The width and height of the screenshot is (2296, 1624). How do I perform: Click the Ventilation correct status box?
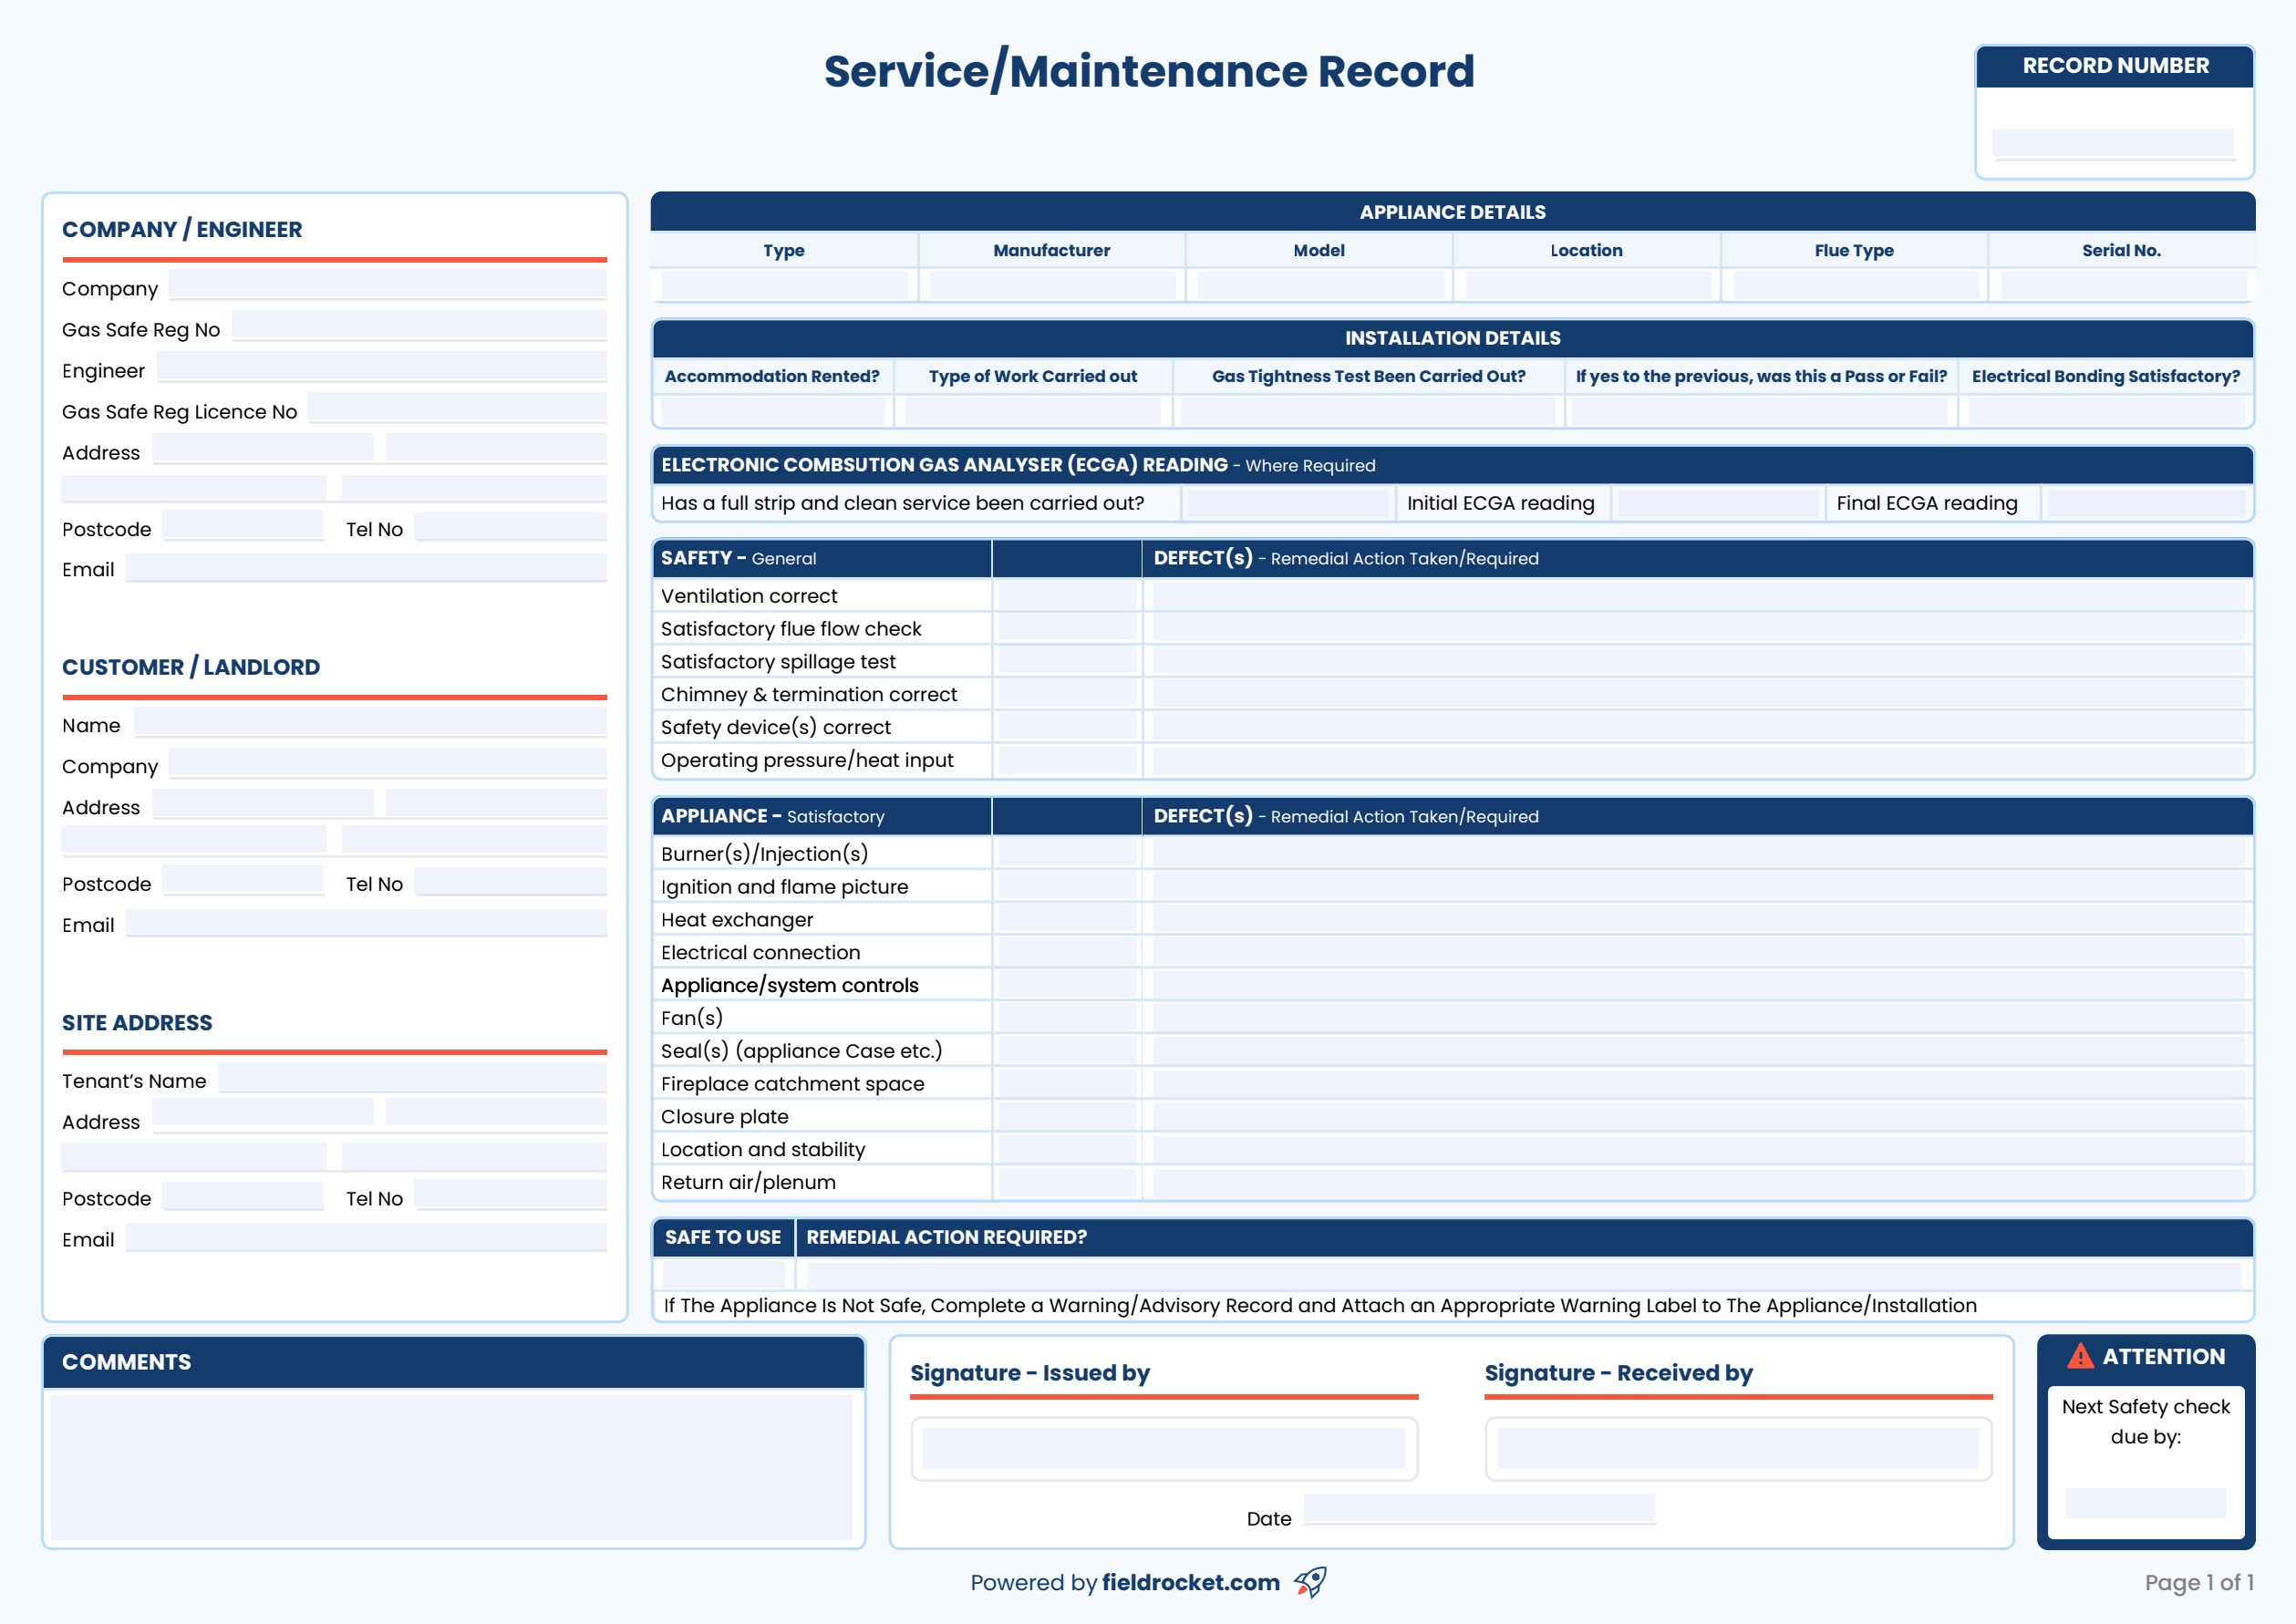coord(1065,595)
